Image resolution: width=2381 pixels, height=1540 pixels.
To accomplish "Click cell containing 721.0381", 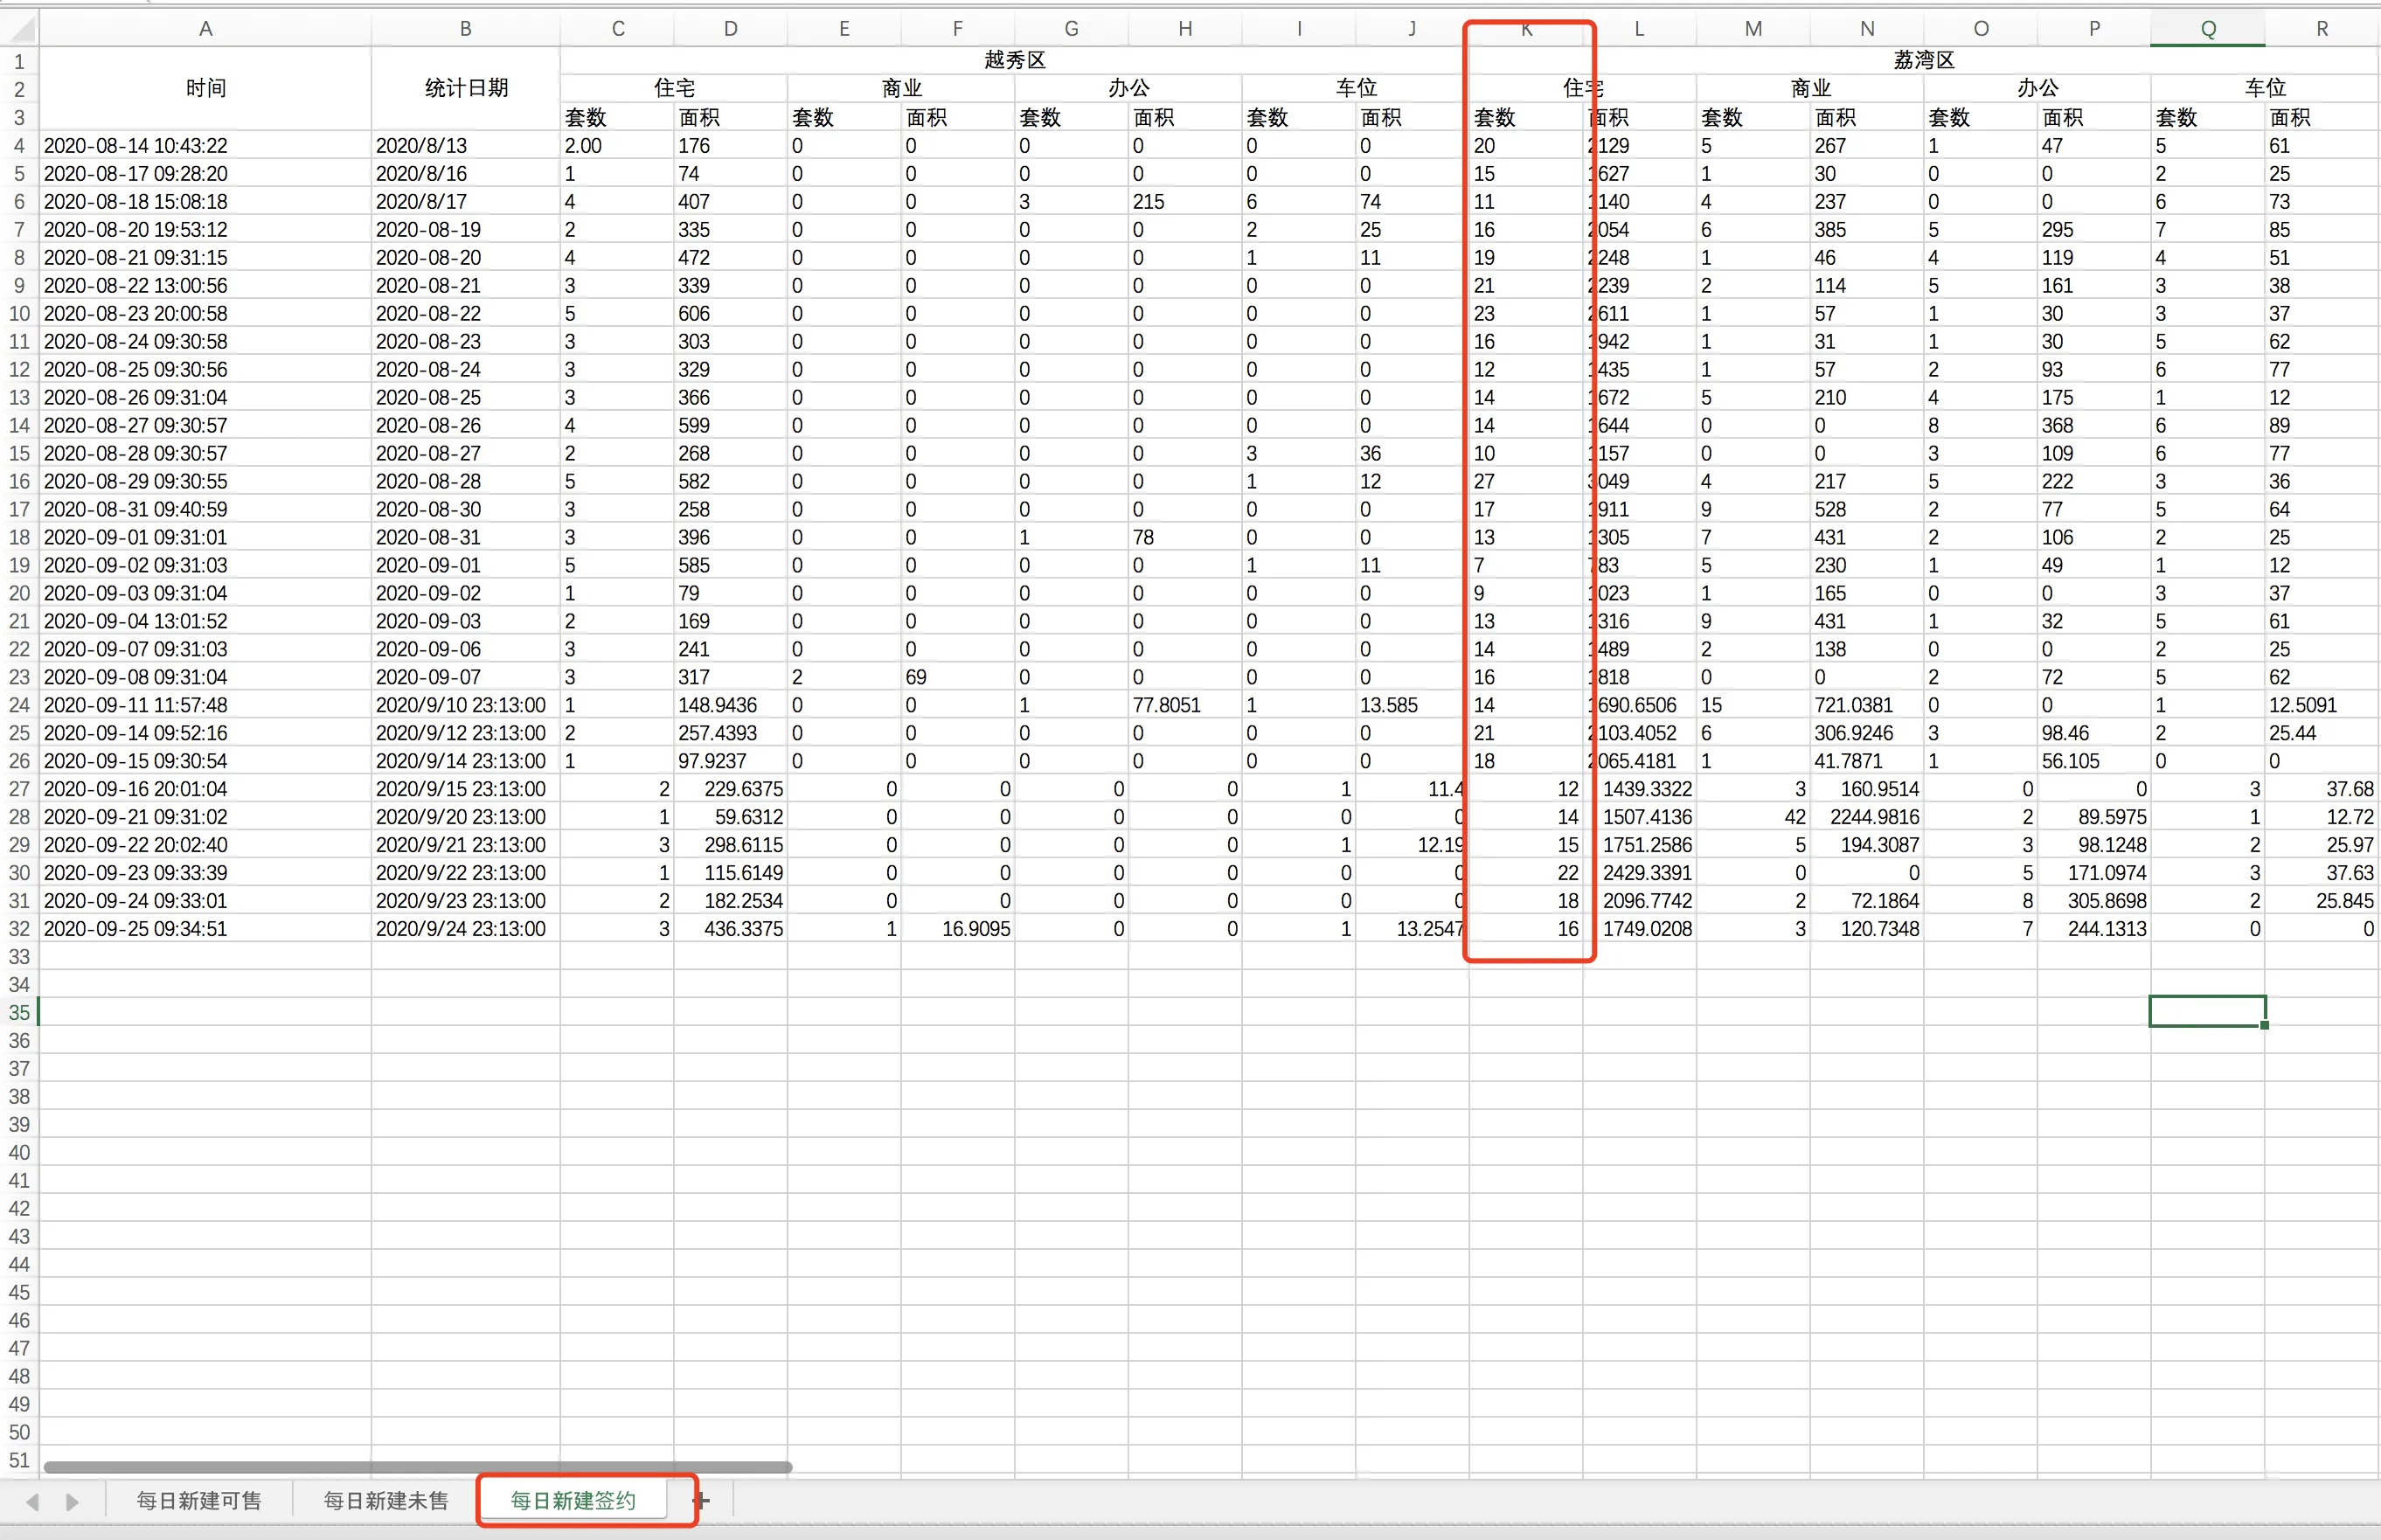I will click(1867, 705).
